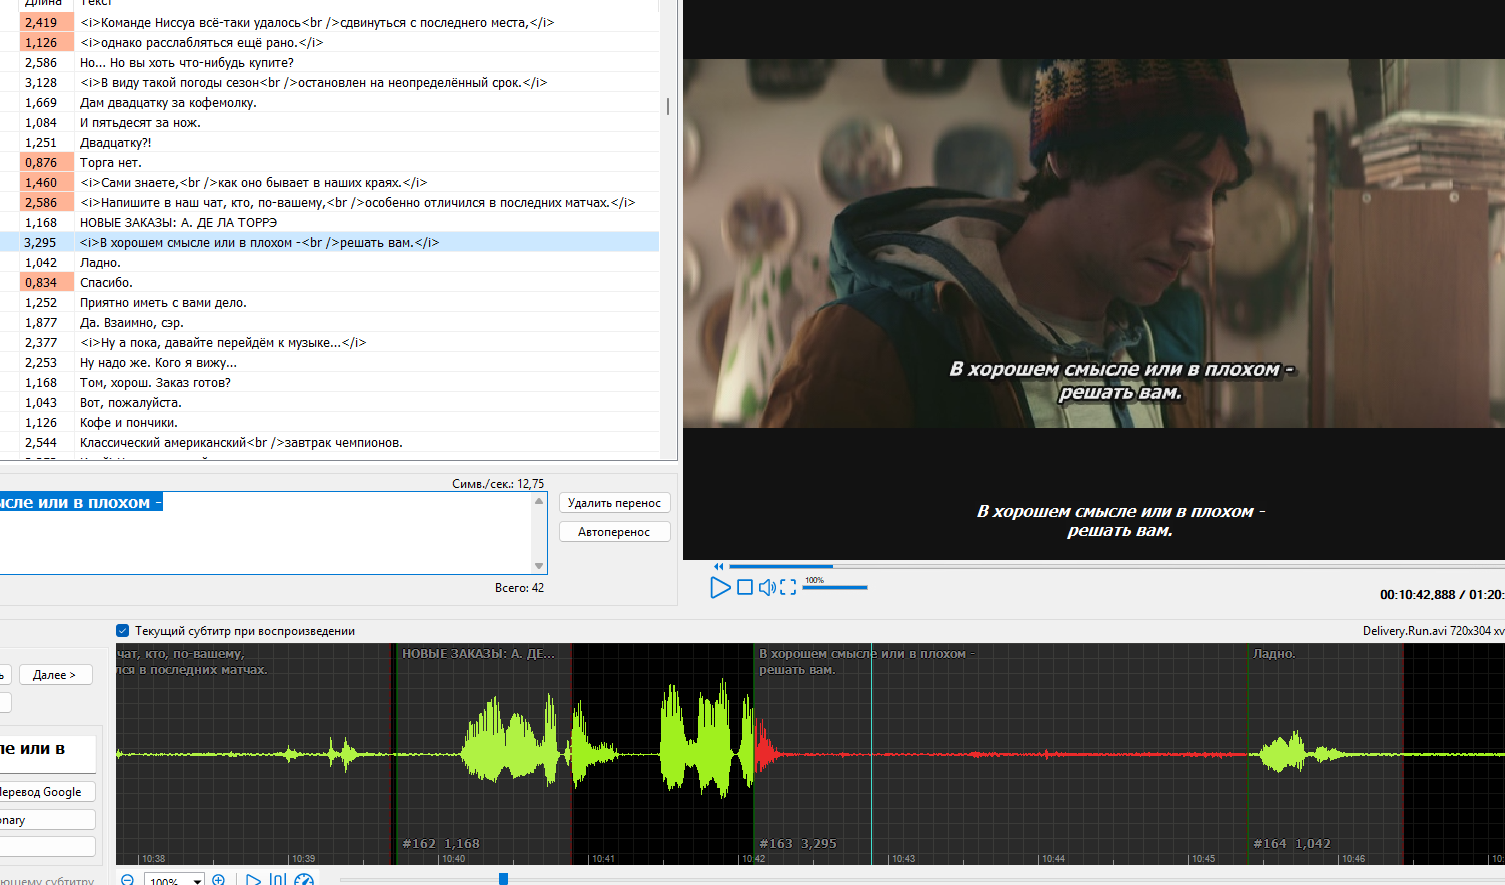Zoom out the waveform with the minus magnifier
Viewport: 1505px width, 885px height.
pyautogui.click(x=128, y=880)
